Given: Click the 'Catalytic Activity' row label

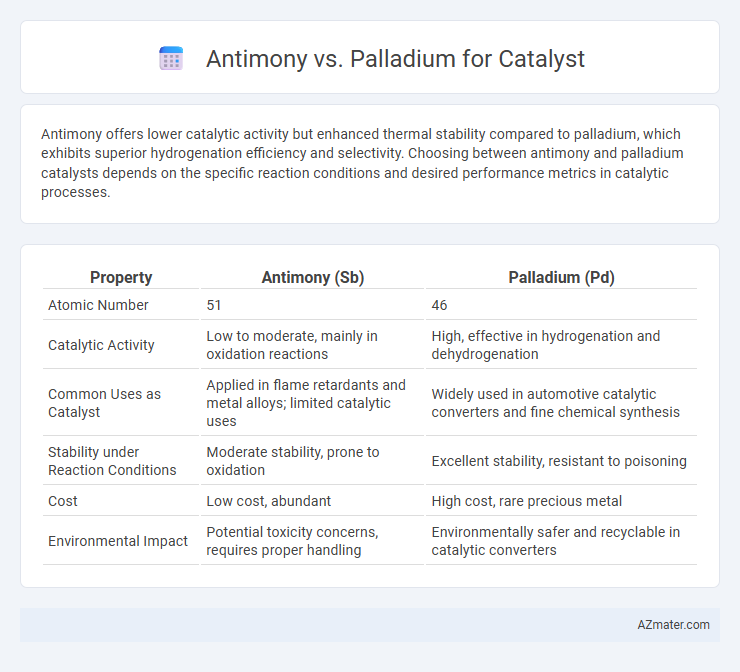Looking at the screenshot, I should [101, 345].
